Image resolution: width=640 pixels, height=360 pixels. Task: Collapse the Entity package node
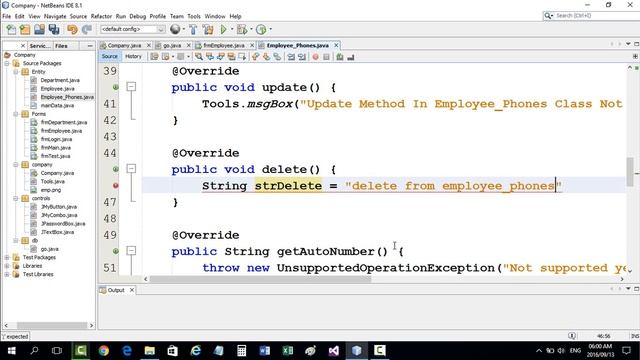point(16,72)
